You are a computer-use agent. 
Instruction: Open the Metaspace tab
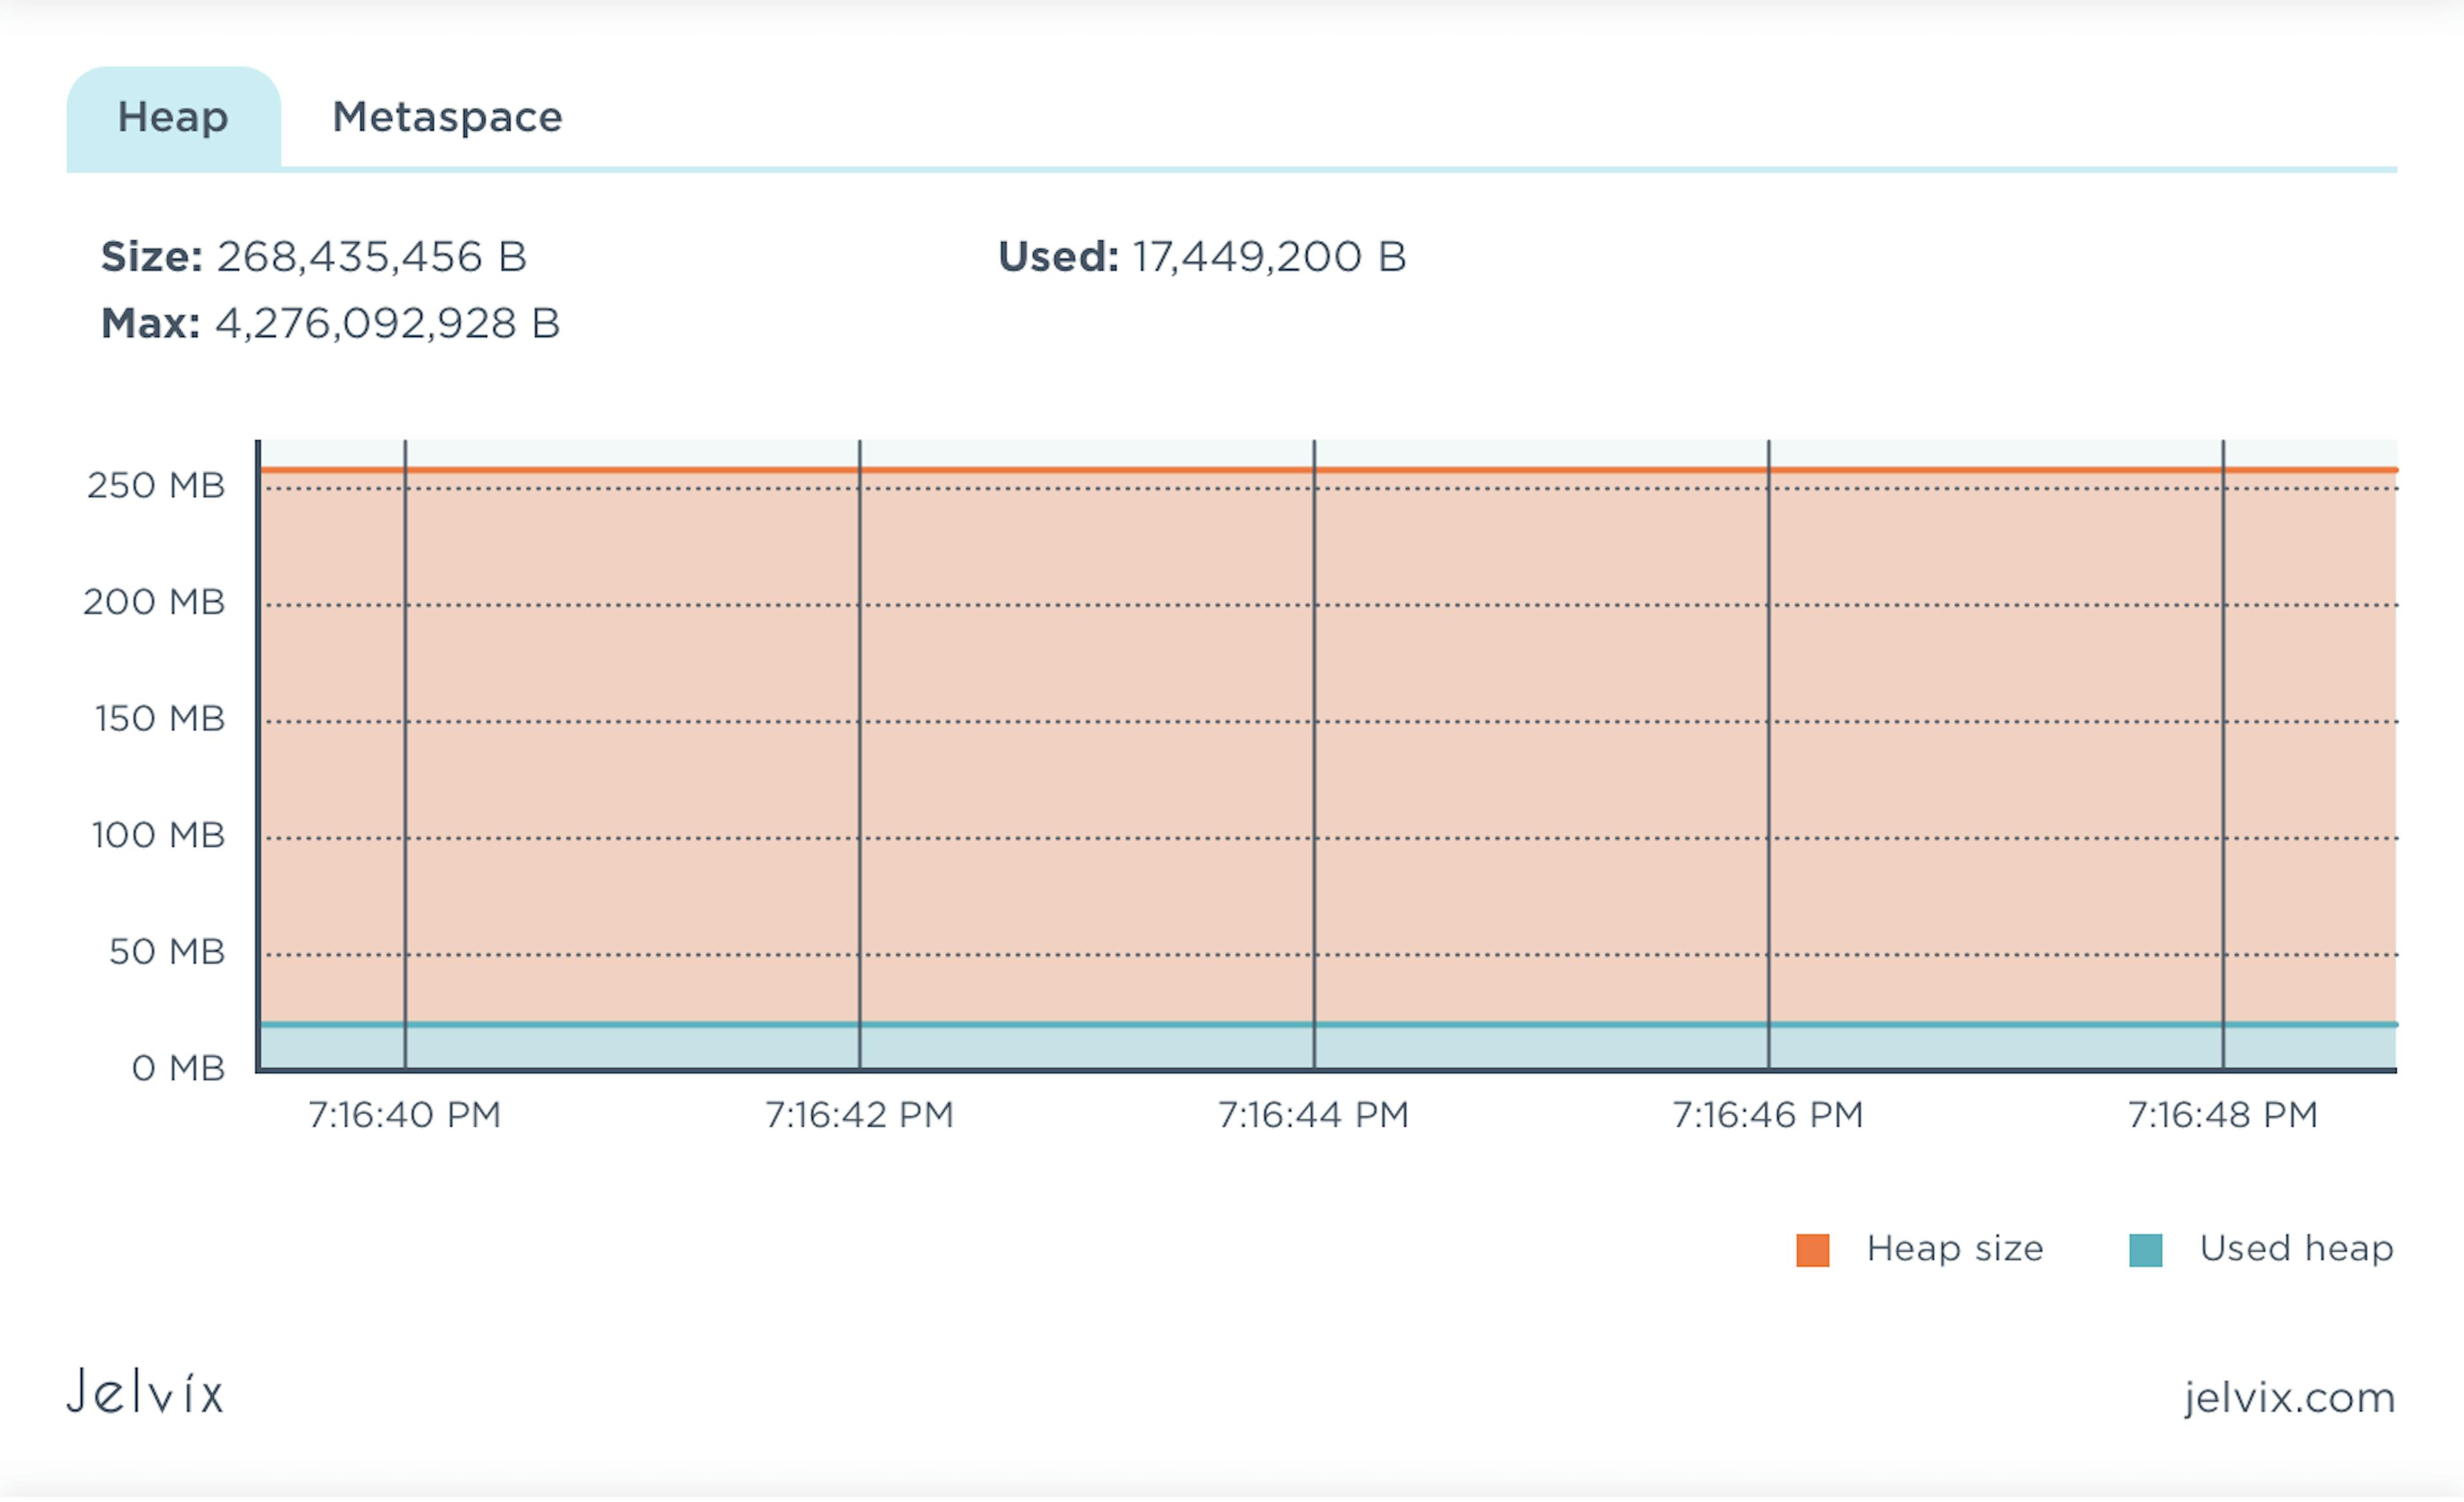(x=447, y=118)
